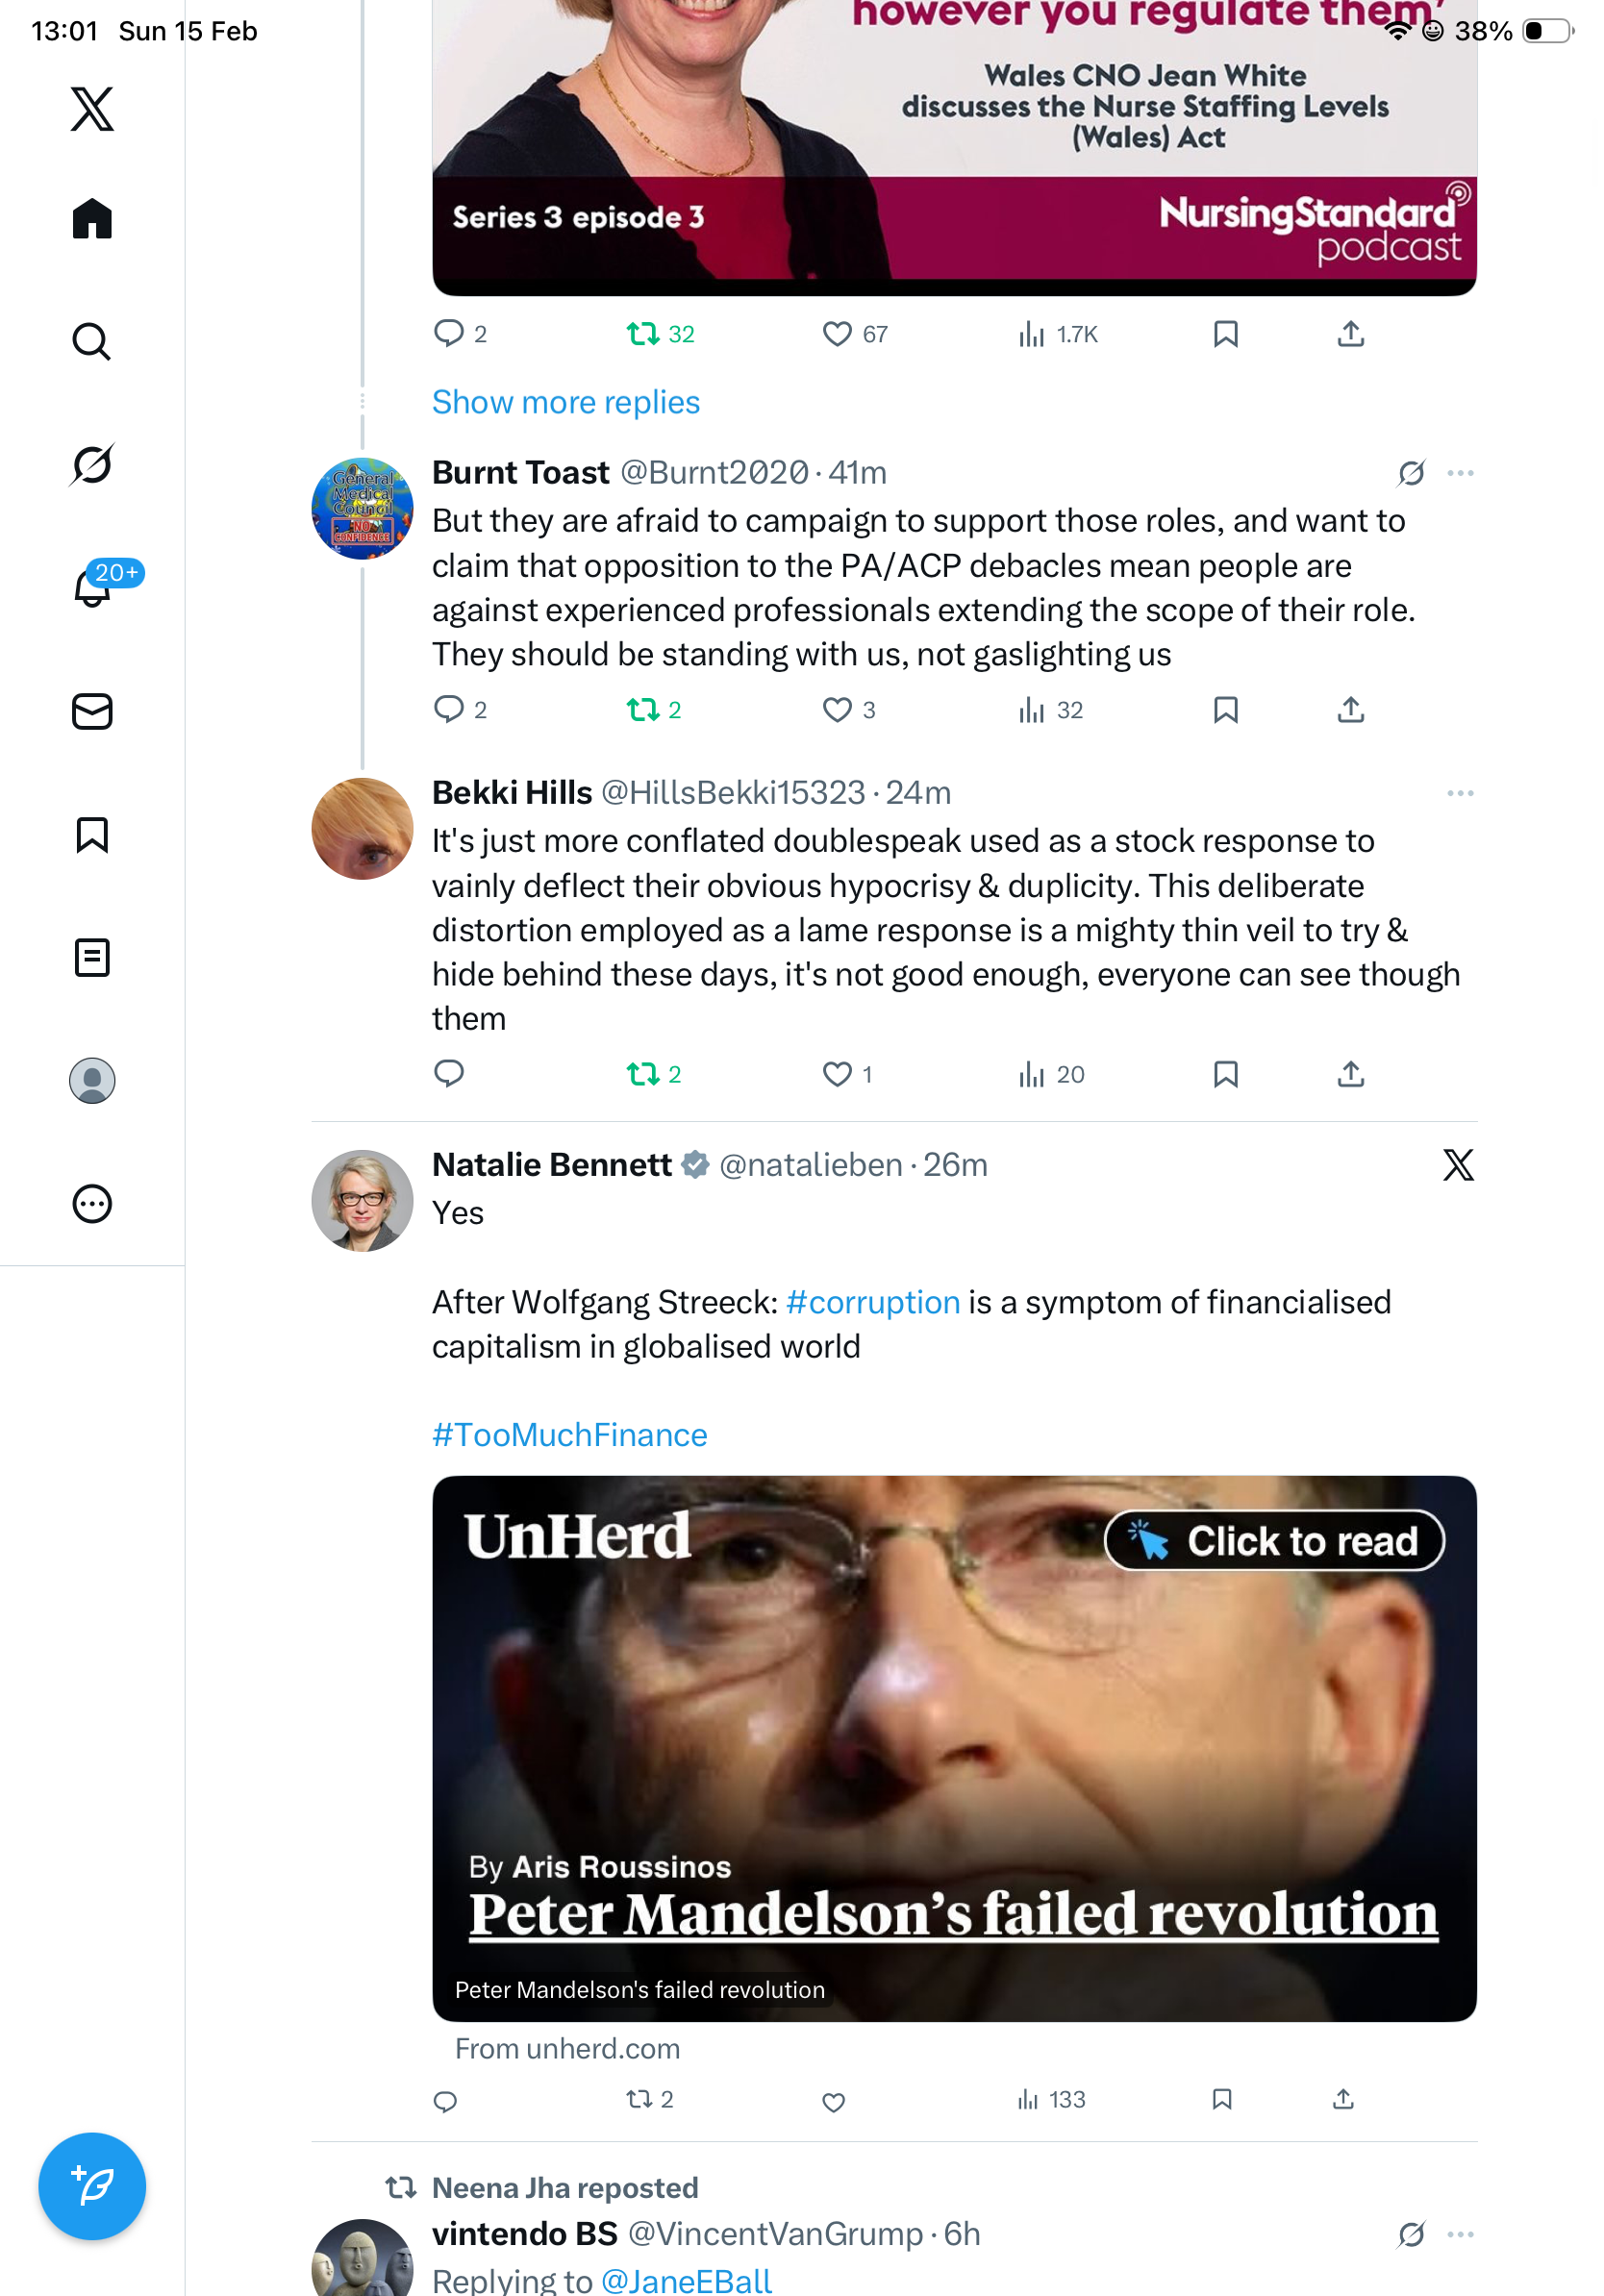Toggle repost on Bekki Hills' post
Screen dimensions: 1604x2296
pos(643,1074)
